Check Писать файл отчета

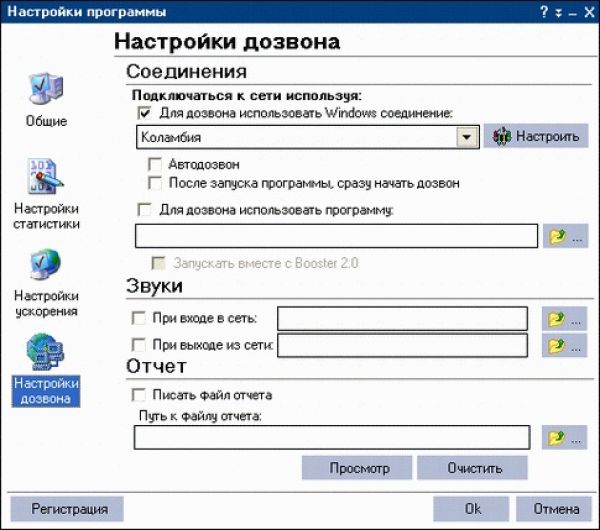pos(138,395)
